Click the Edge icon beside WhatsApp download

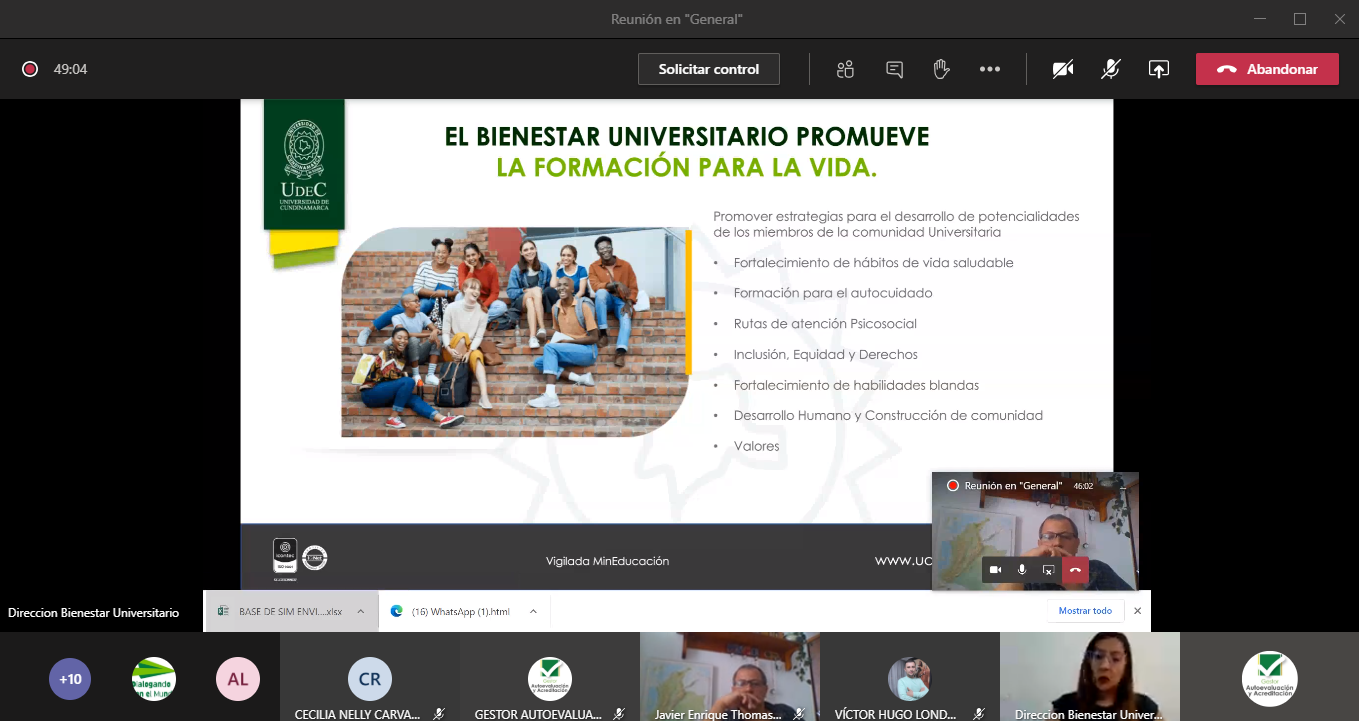397,611
